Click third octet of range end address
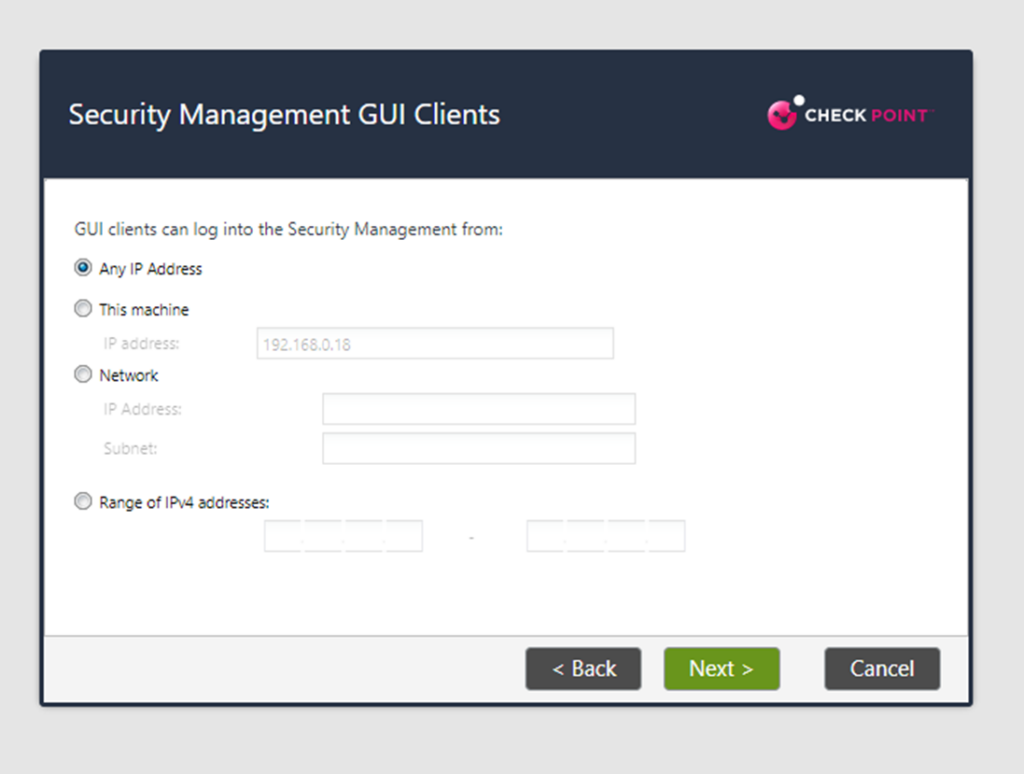This screenshot has width=1024, height=774. (x=626, y=537)
